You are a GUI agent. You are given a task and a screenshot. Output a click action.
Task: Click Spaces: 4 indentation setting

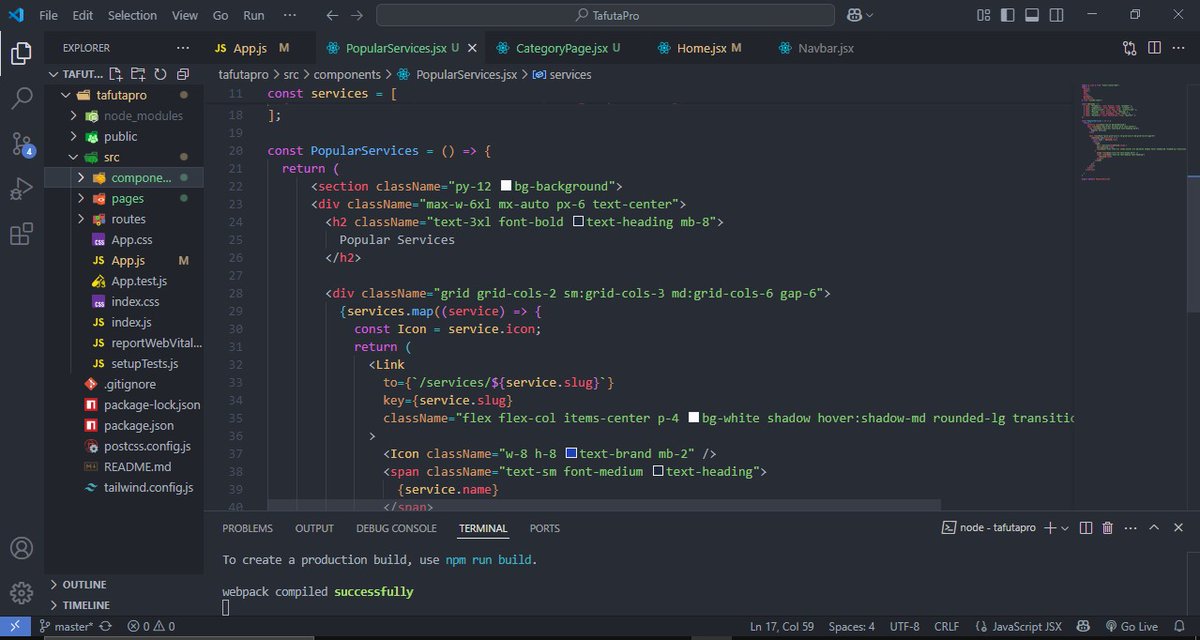tap(853, 627)
